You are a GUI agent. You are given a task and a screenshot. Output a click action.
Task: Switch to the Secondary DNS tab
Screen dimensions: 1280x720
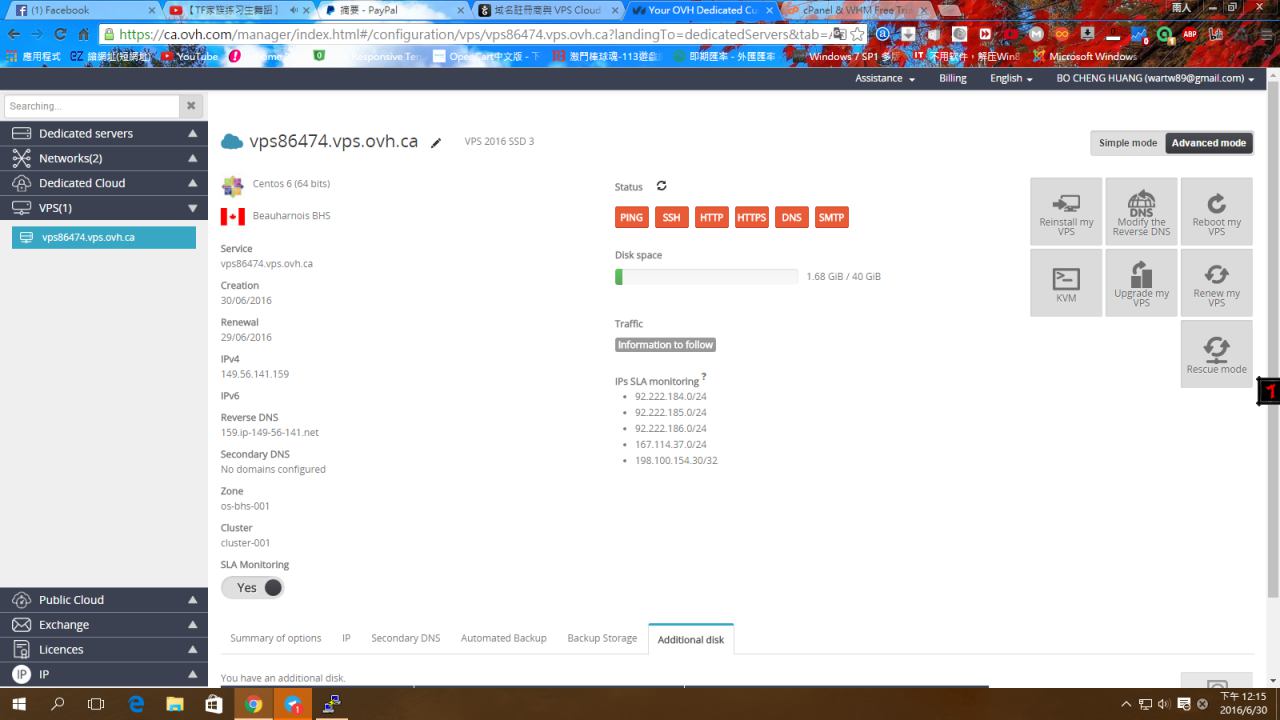click(x=406, y=638)
